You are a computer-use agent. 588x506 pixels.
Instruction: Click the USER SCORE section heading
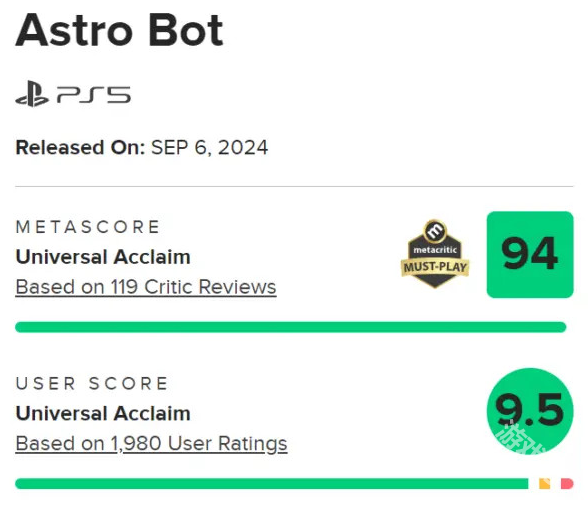[92, 383]
